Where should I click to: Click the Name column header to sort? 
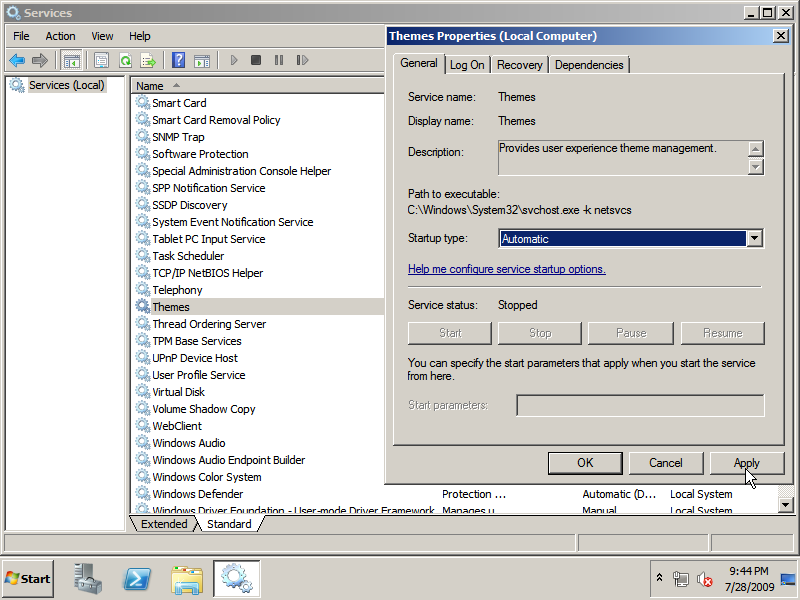click(258, 86)
